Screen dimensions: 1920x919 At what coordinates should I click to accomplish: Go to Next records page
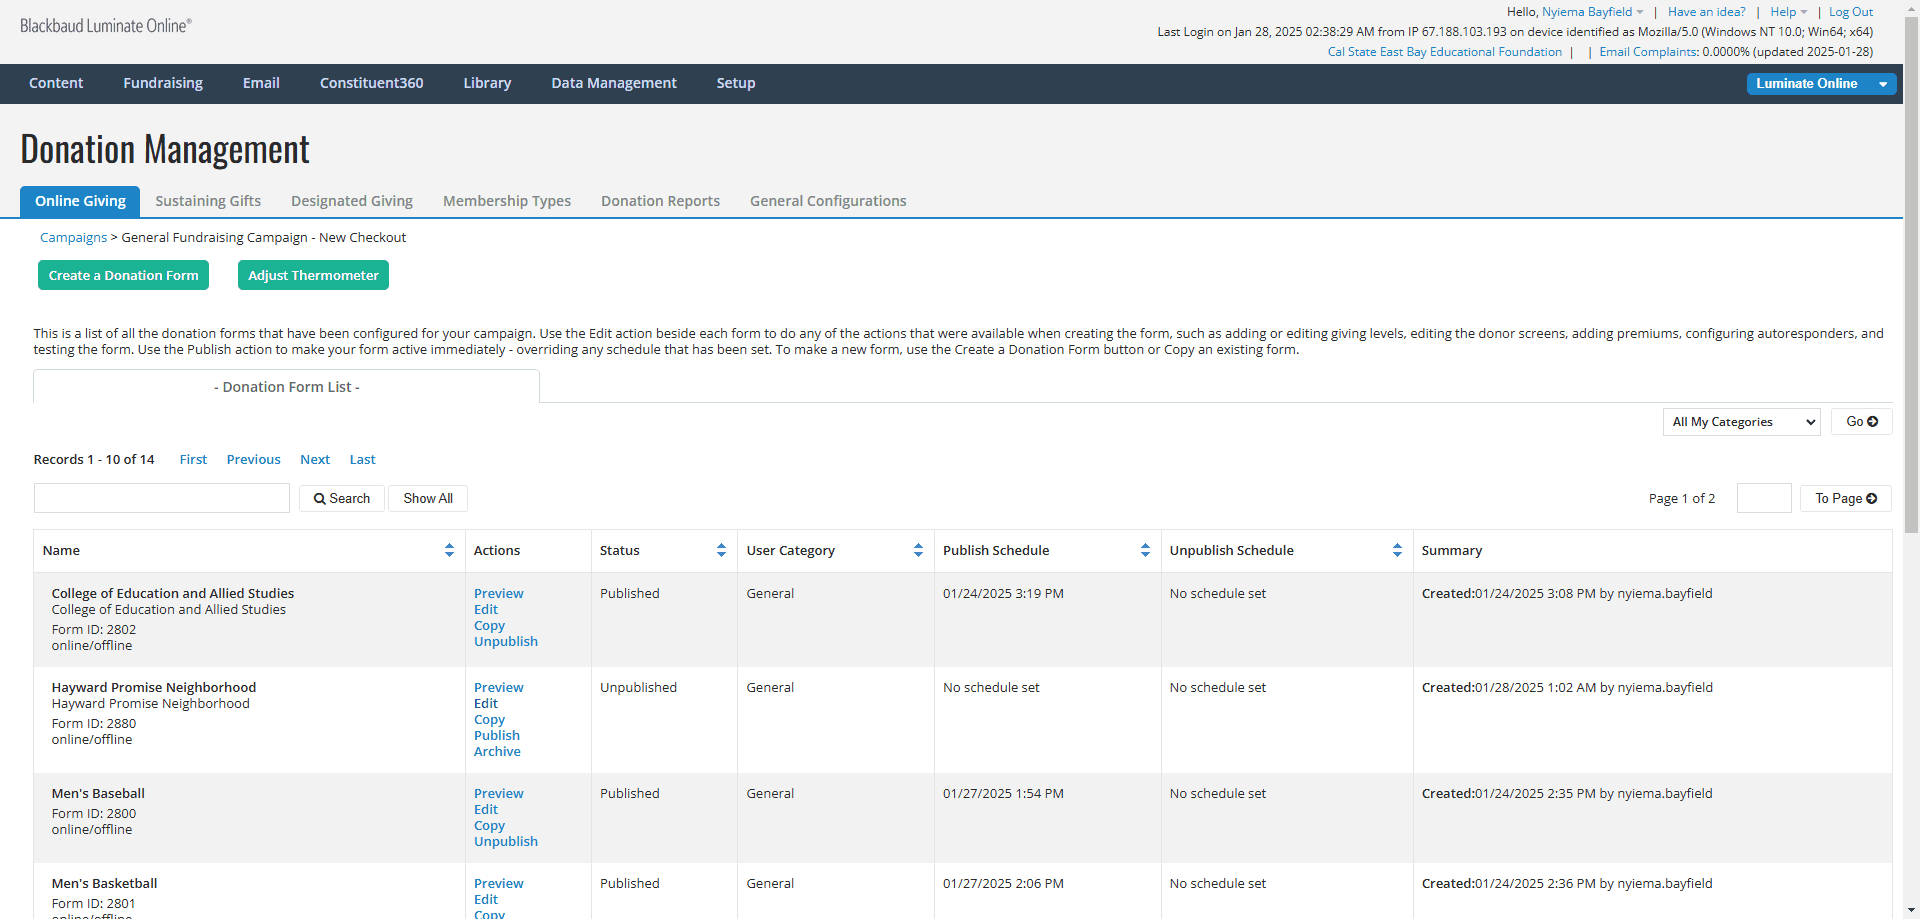click(315, 459)
